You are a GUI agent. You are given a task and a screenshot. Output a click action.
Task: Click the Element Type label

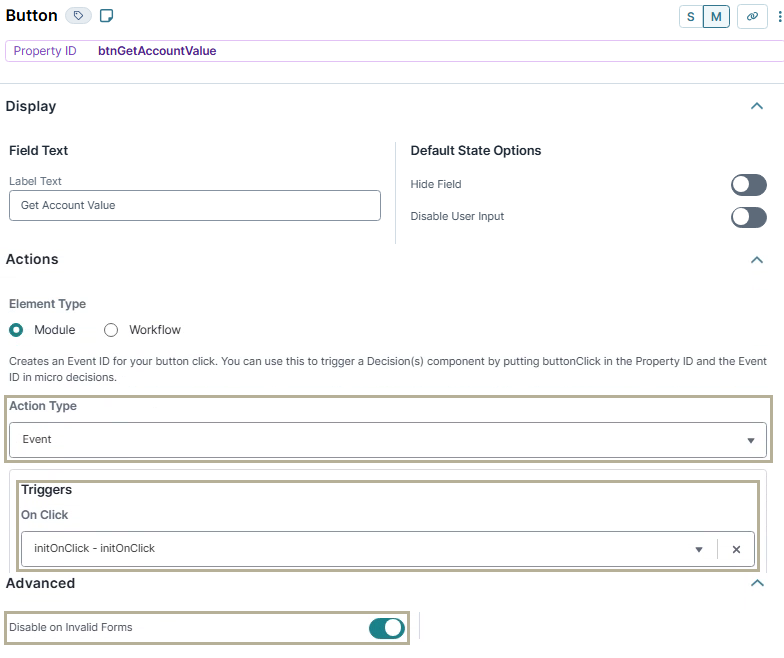click(48, 304)
